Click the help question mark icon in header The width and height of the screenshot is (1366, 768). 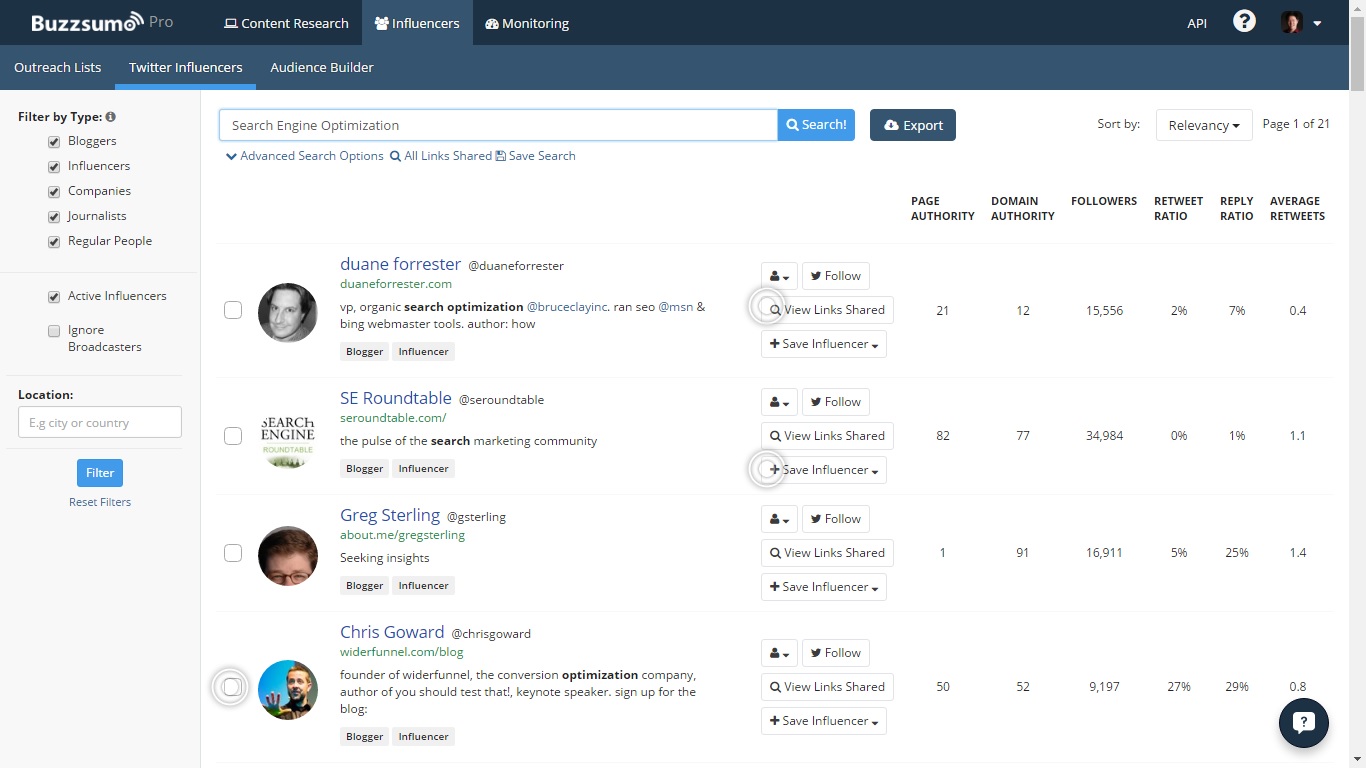click(x=1244, y=22)
